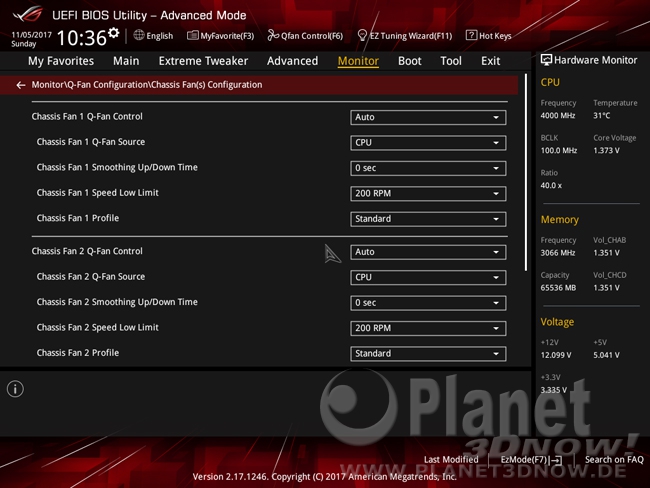The image size is (650, 488).
Task: Click Chassis Fan 1 Q-Fan Source label
Action: 91,142
